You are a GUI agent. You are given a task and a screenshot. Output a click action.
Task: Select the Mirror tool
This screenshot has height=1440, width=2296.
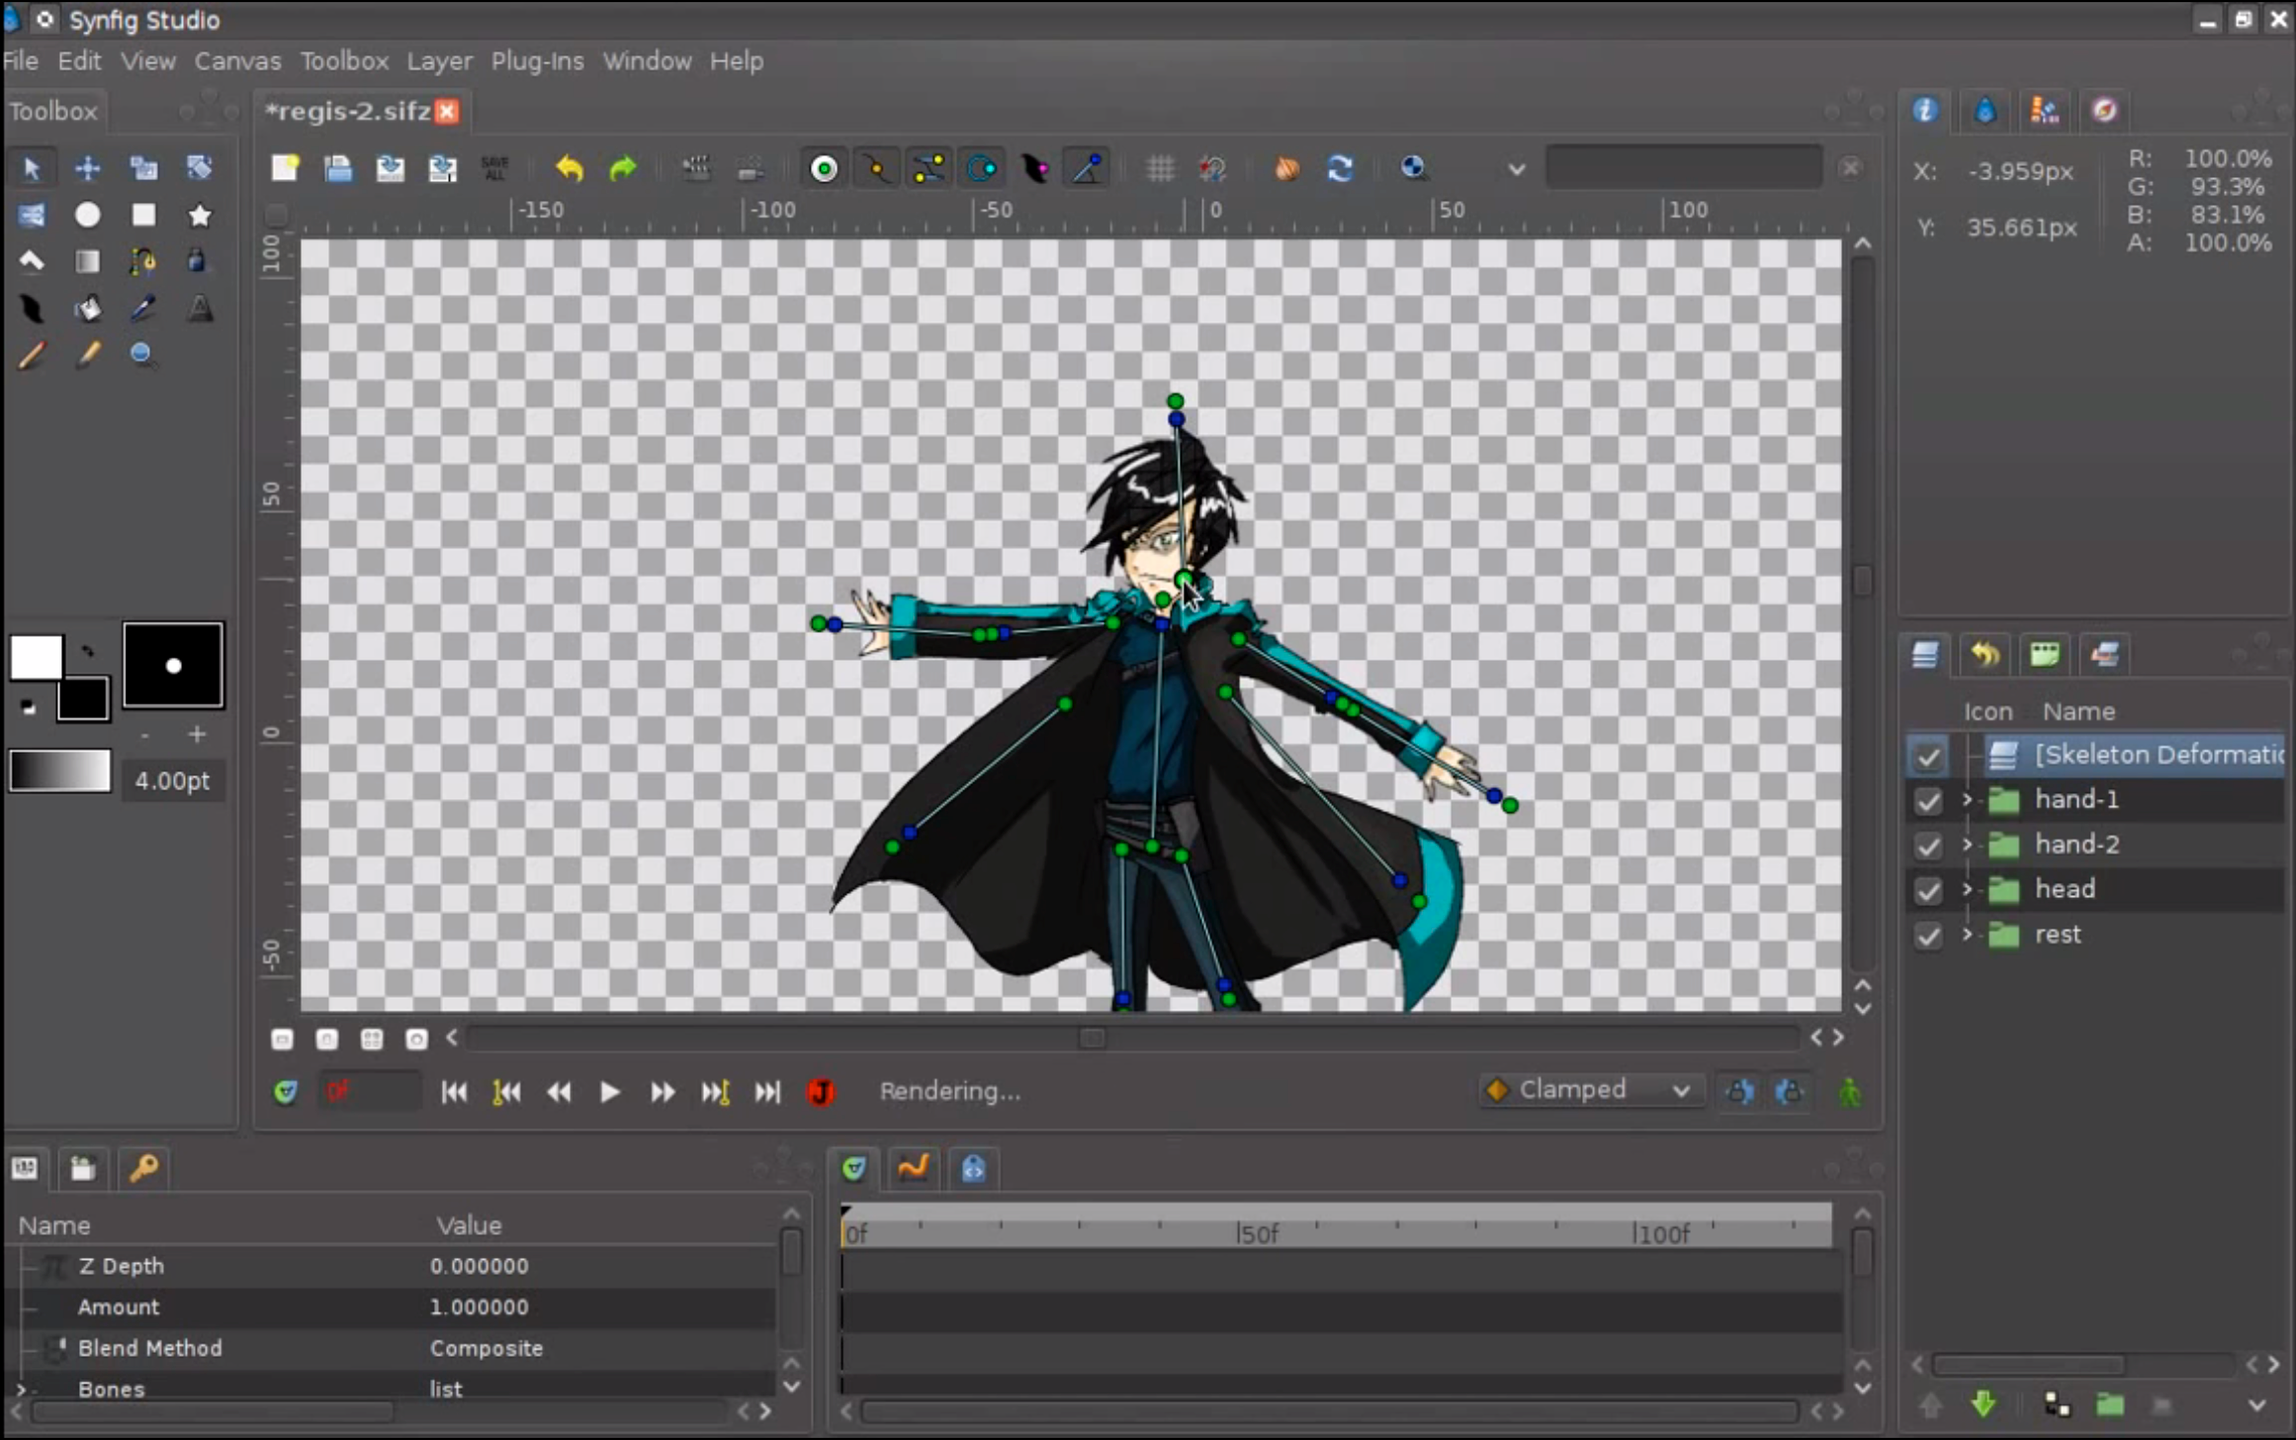[x=31, y=215]
